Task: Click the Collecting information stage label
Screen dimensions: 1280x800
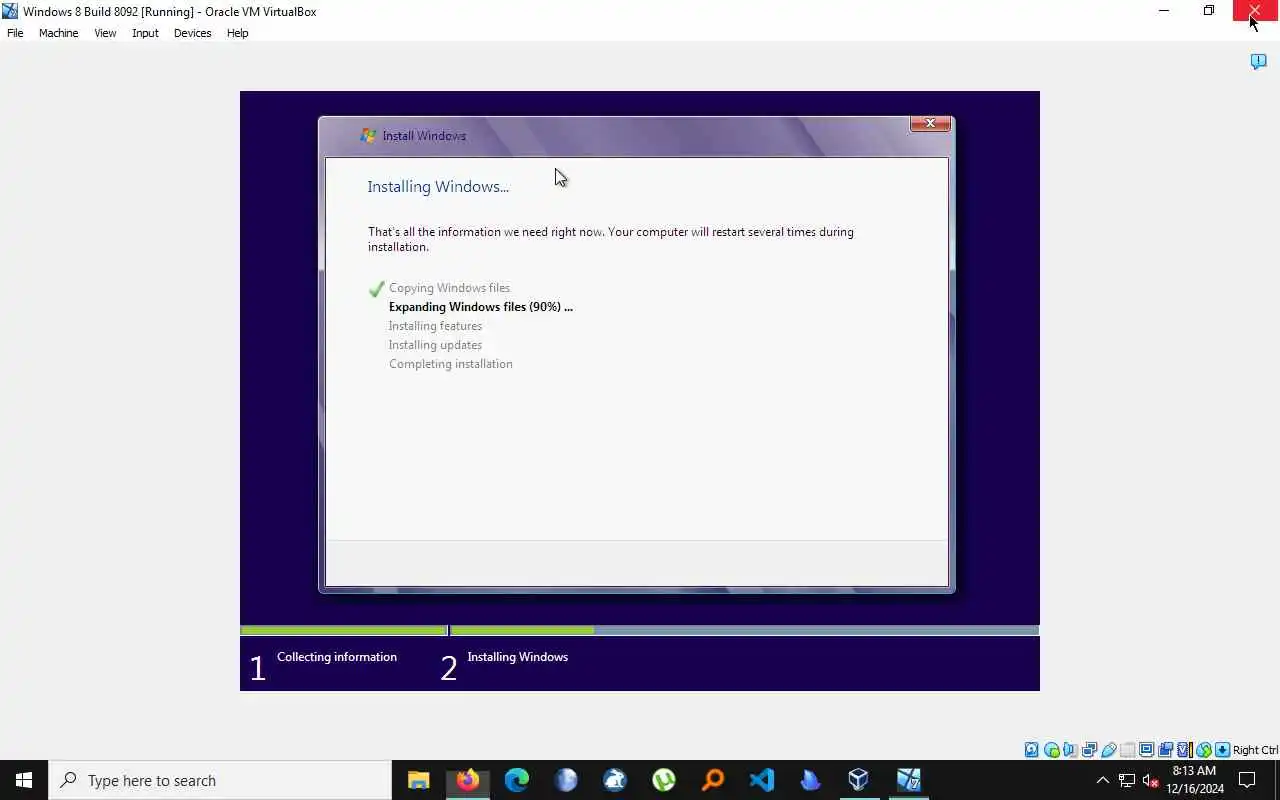Action: [x=337, y=657]
